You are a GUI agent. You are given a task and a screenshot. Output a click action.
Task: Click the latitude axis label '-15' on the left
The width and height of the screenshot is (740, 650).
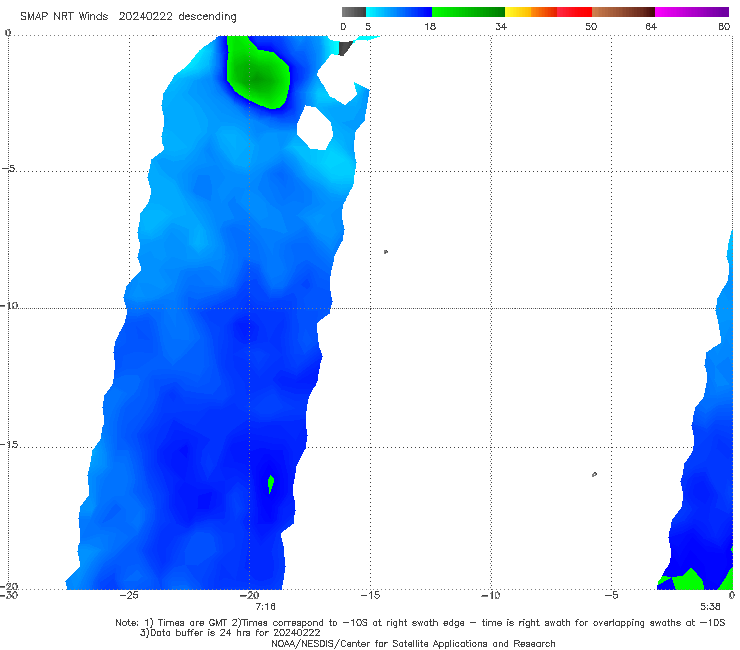pyautogui.click(x=9, y=445)
